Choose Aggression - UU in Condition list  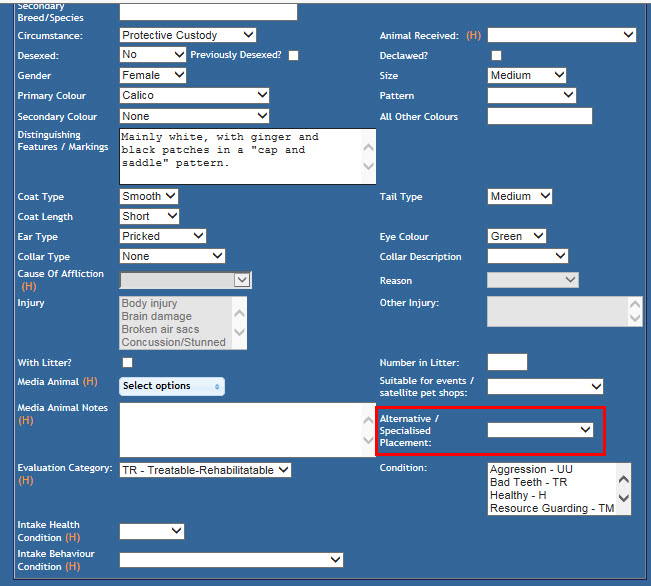531,469
